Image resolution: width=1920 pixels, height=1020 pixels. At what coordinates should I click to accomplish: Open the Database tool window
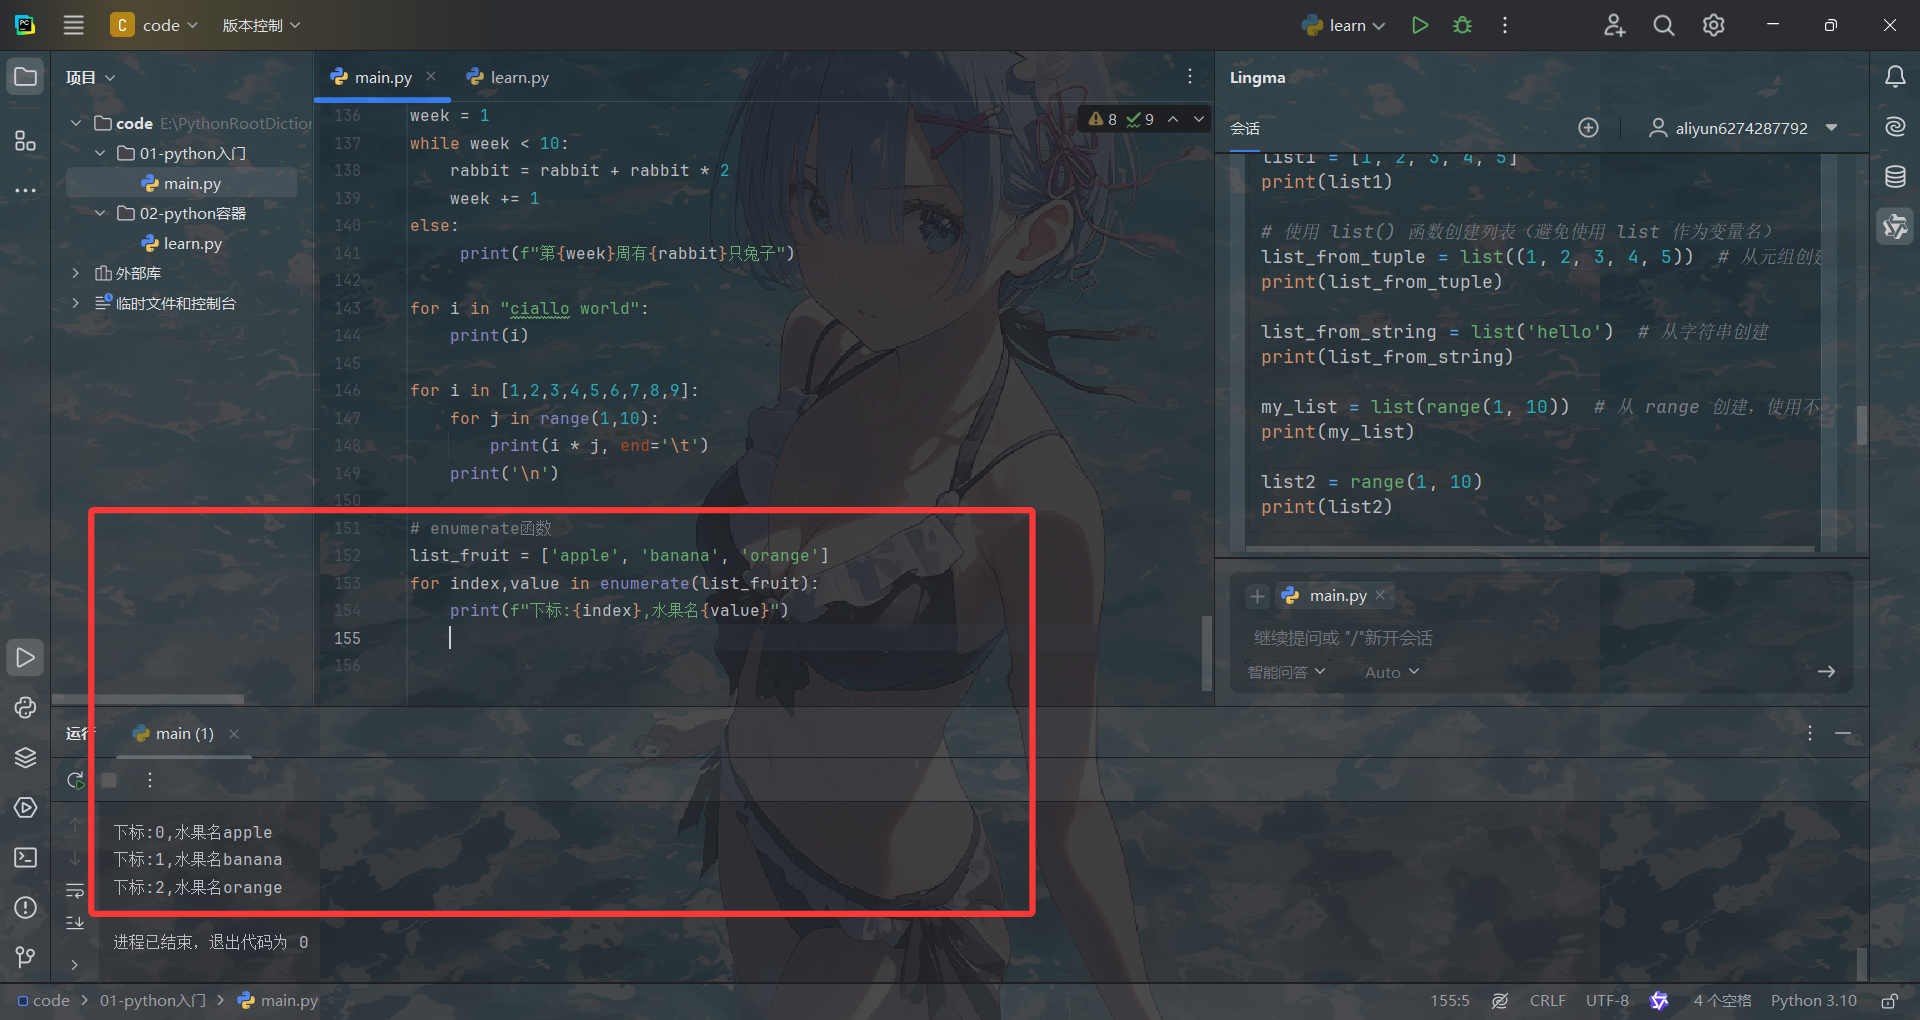click(1895, 177)
